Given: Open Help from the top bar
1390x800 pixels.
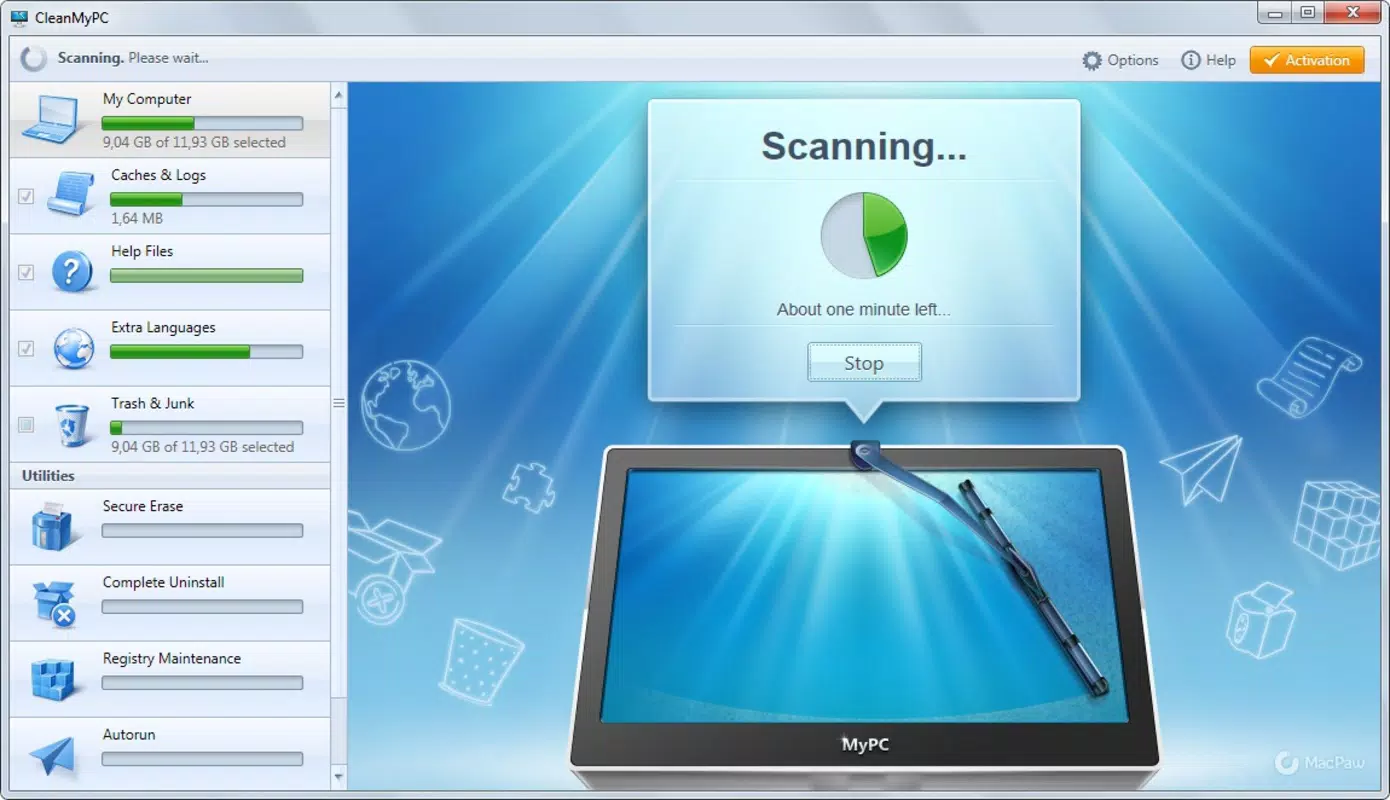Looking at the screenshot, I should 1208,60.
